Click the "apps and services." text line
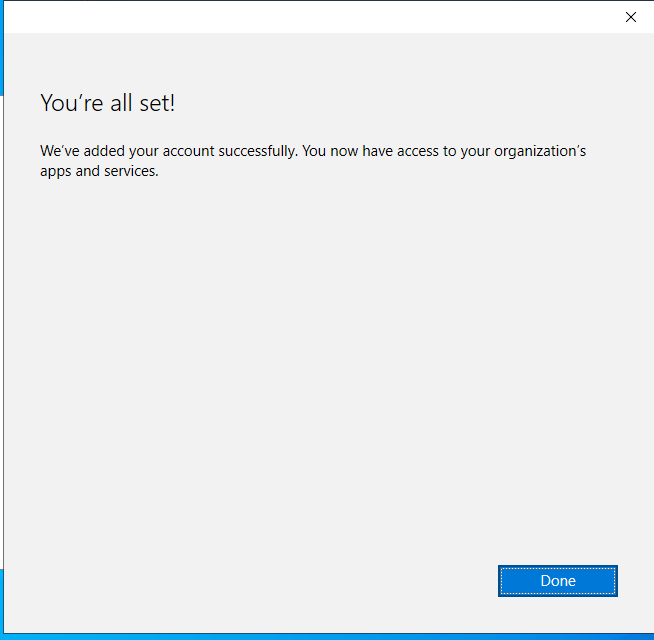Screen dimensions: 654x640 coord(99,171)
